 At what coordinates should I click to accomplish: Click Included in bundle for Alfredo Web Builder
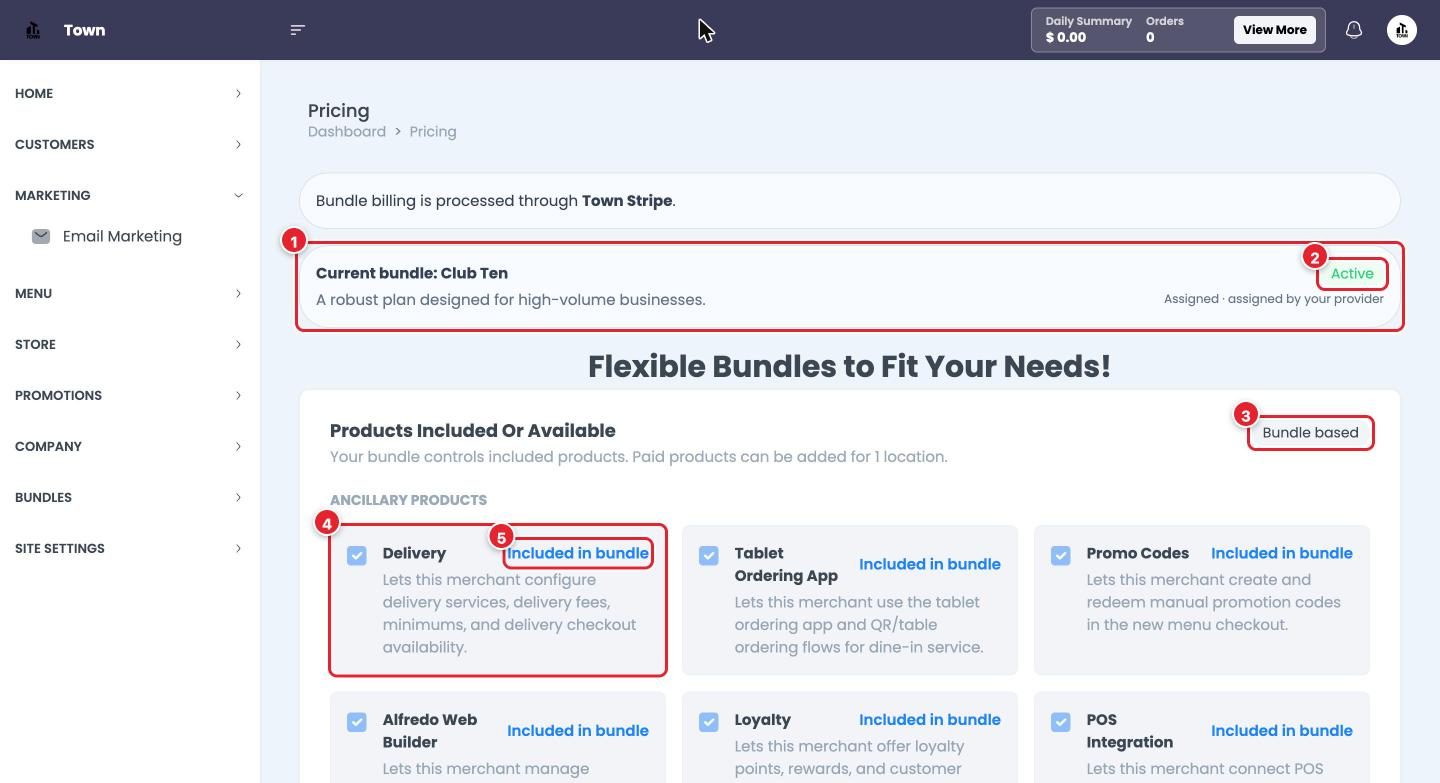tap(578, 731)
